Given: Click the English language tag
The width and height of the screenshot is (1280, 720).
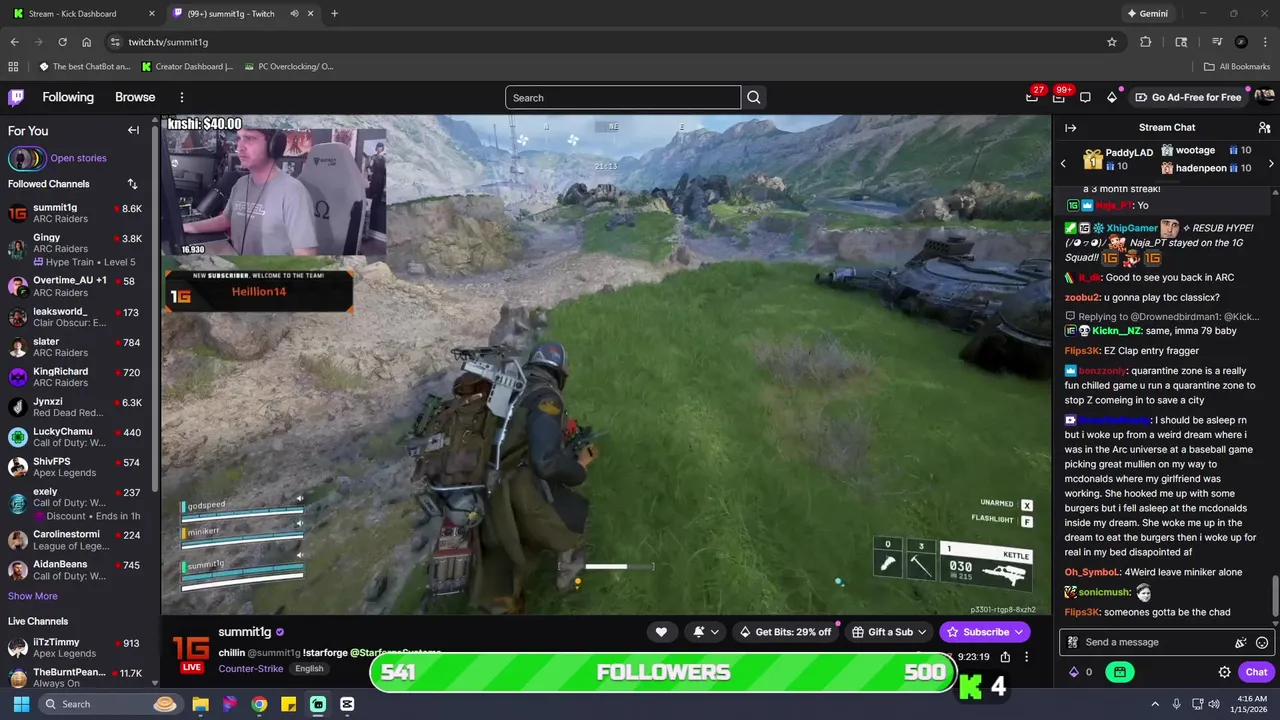Looking at the screenshot, I should (309, 668).
